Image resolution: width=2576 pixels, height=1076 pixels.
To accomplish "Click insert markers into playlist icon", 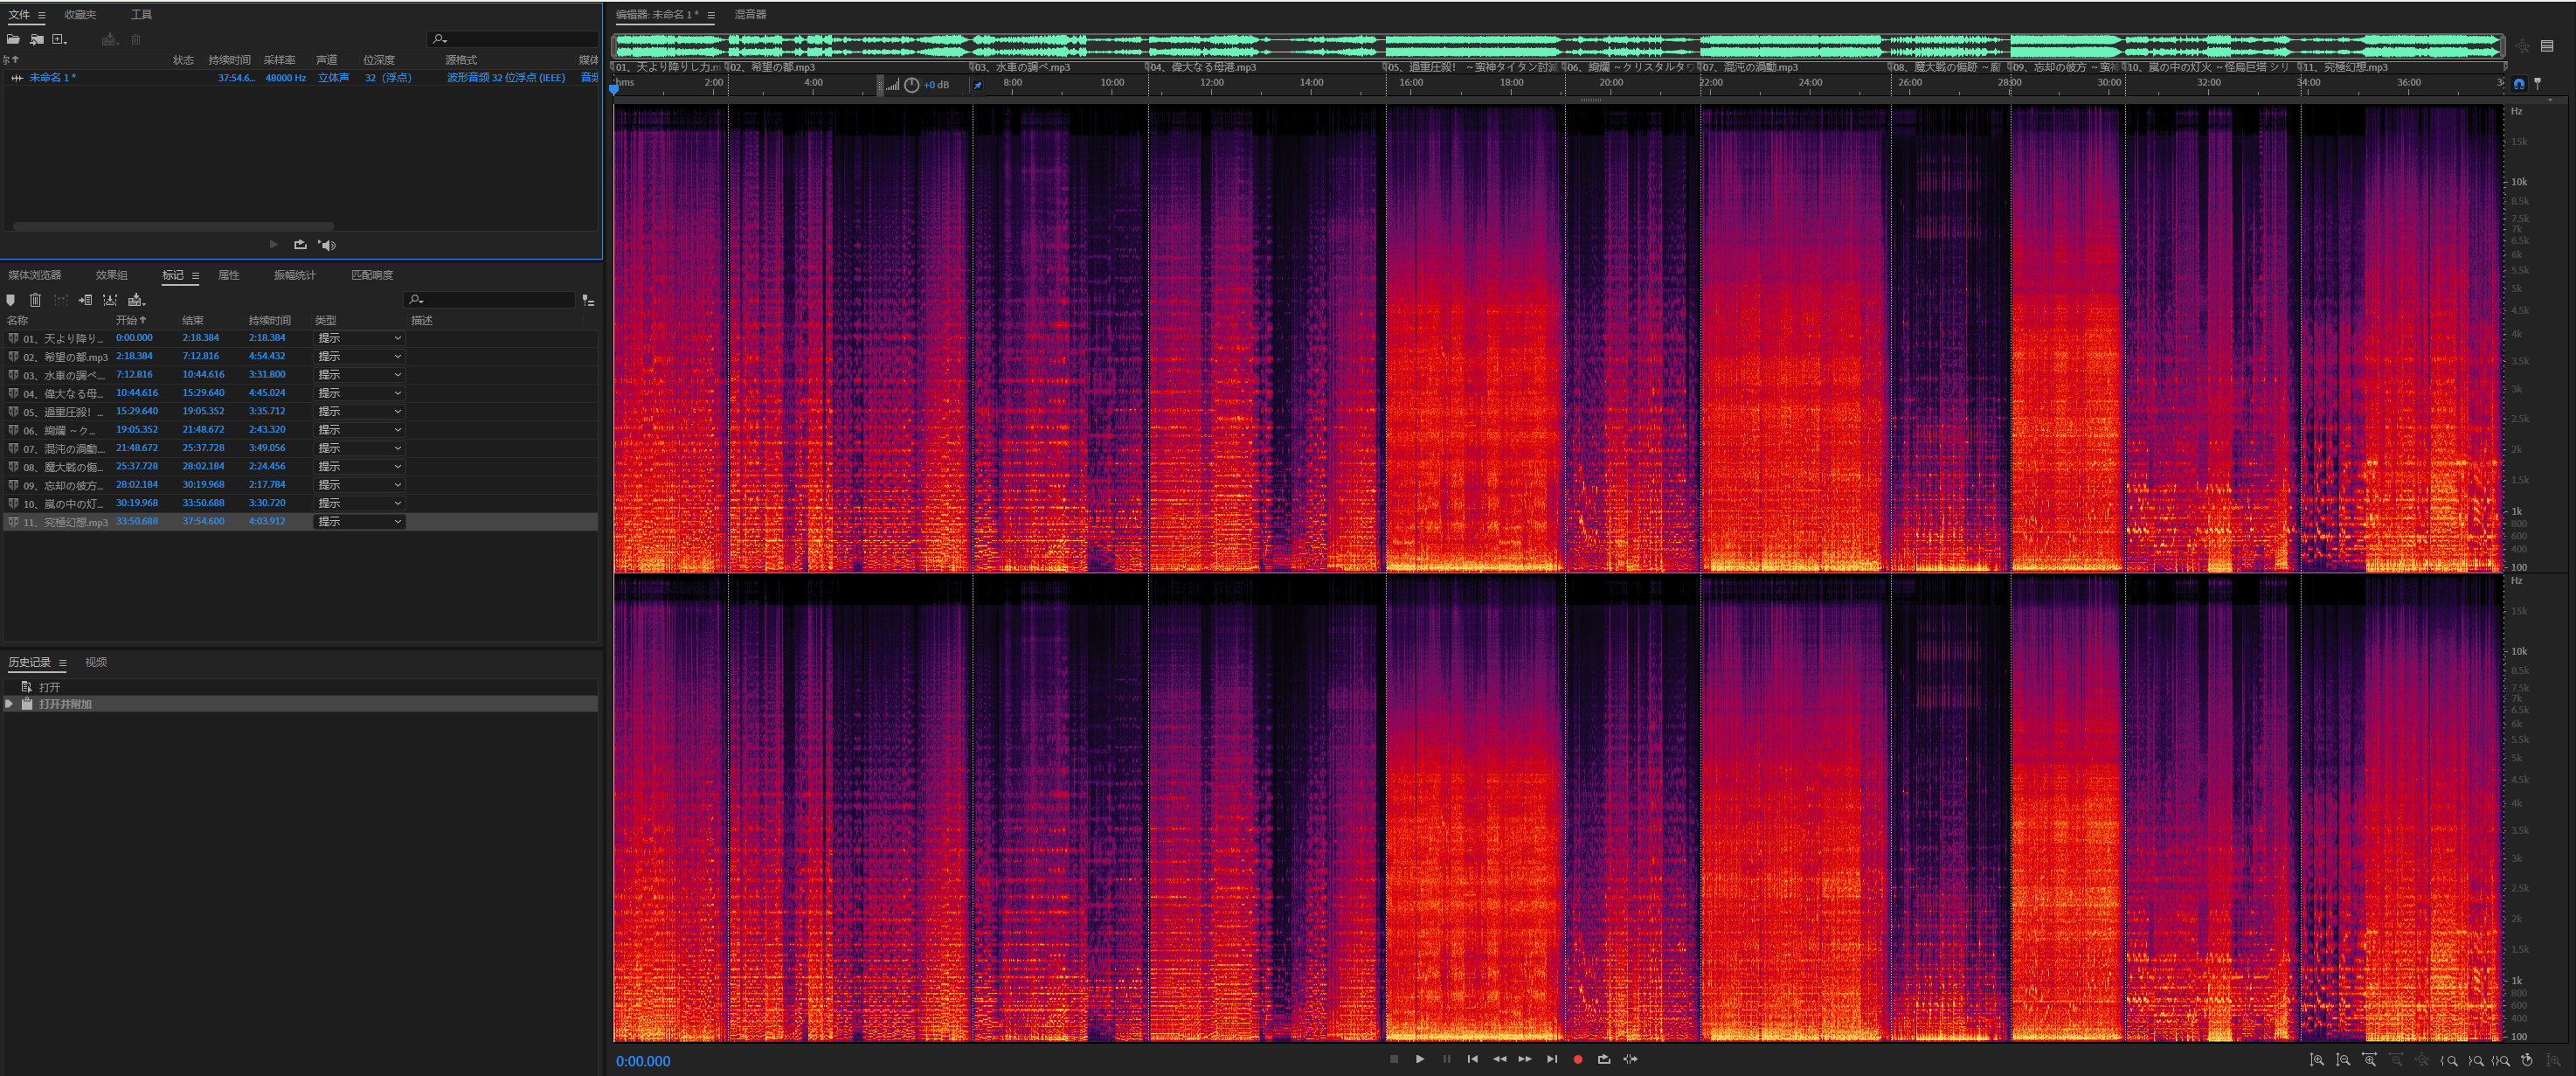I will click(85, 300).
